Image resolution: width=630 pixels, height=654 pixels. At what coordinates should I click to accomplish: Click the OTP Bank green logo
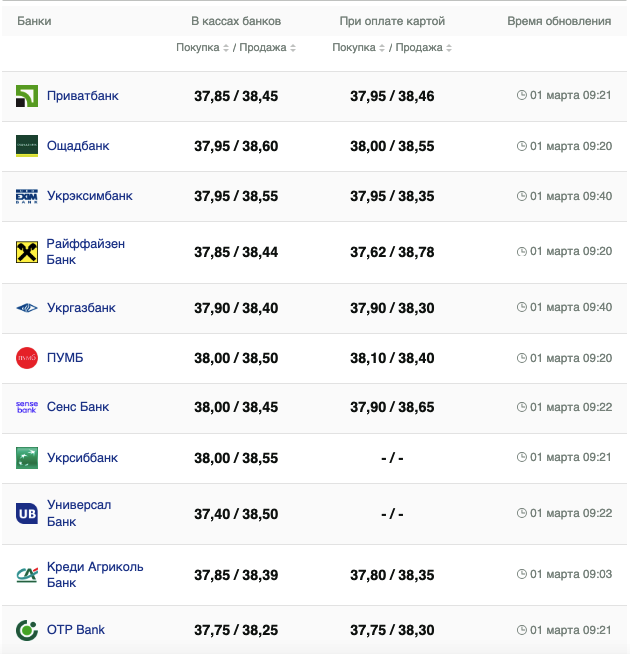[x=27, y=630]
